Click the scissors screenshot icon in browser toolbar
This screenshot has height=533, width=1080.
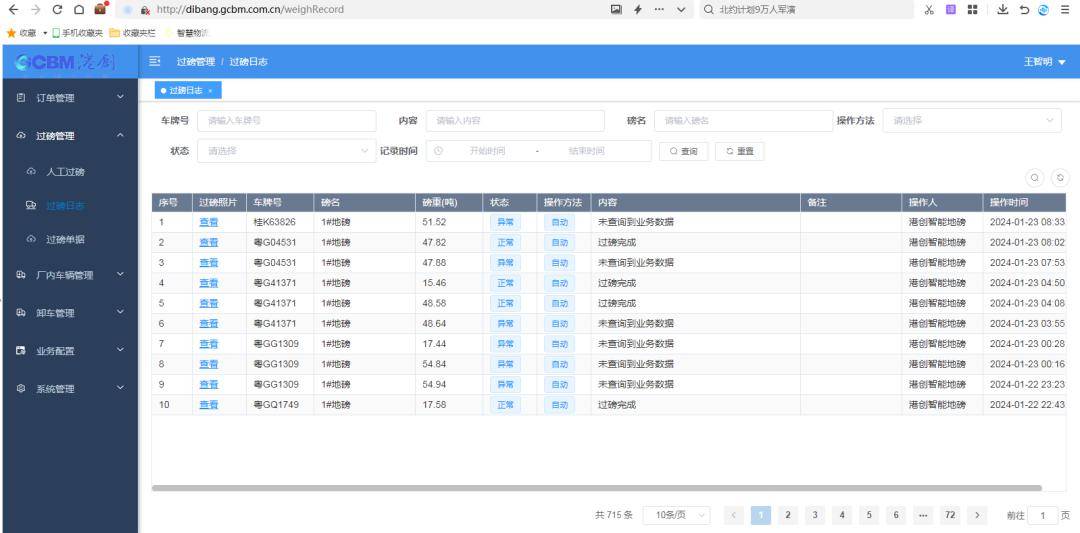tap(929, 10)
